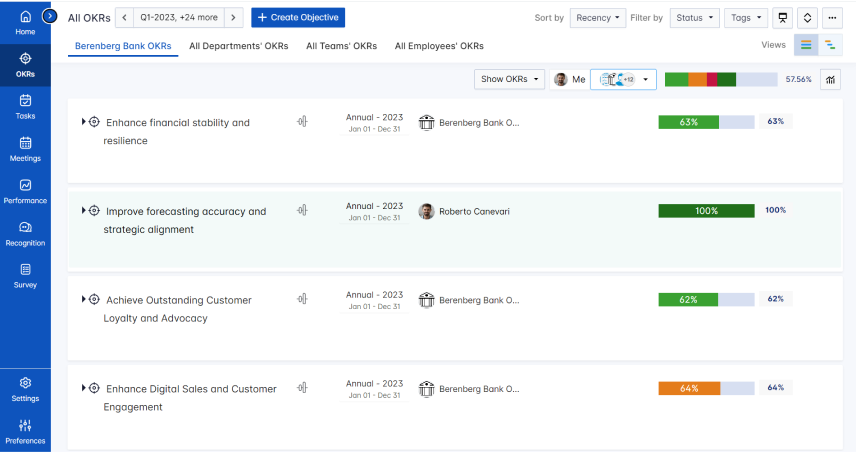Open the Status filter dropdown

coord(694,17)
